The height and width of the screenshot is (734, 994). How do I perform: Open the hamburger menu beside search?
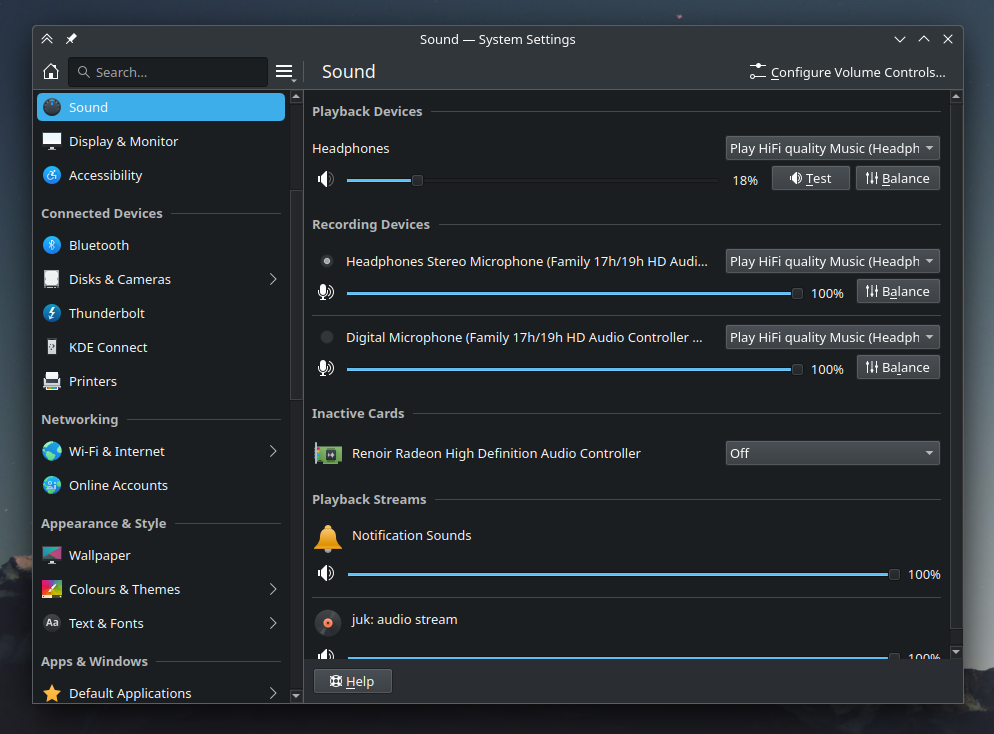(x=284, y=72)
